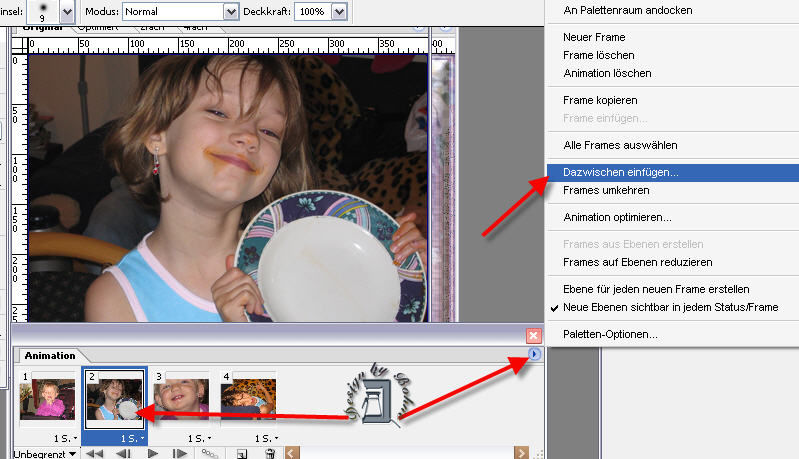The height and width of the screenshot is (459, 799).
Task: Play the animation
Action: [153, 453]
